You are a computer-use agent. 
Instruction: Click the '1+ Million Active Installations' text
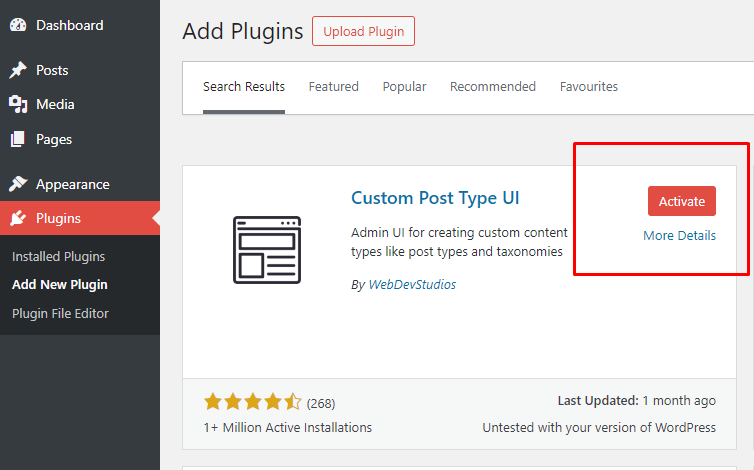click(x=288, y=428)
